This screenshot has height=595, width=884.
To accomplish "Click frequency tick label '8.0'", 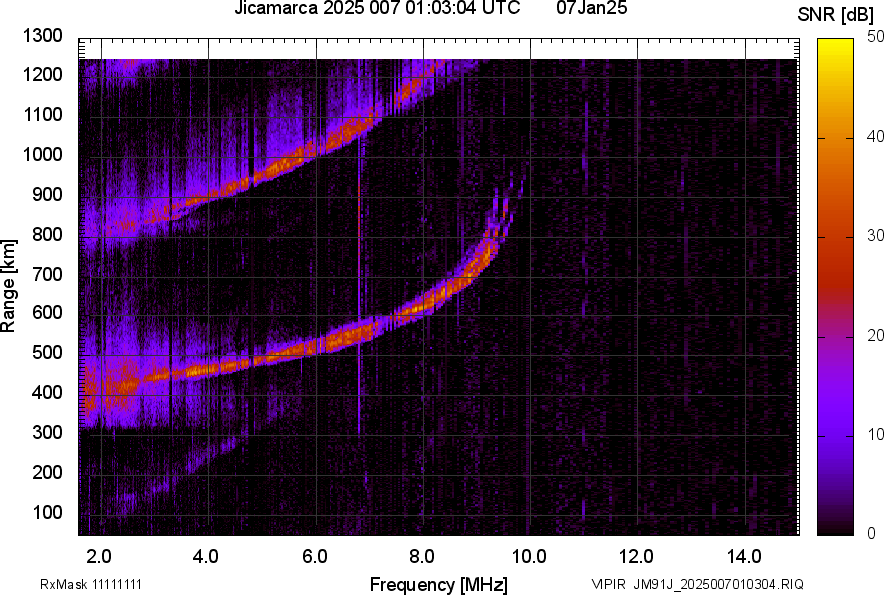I will coord(422,557).
